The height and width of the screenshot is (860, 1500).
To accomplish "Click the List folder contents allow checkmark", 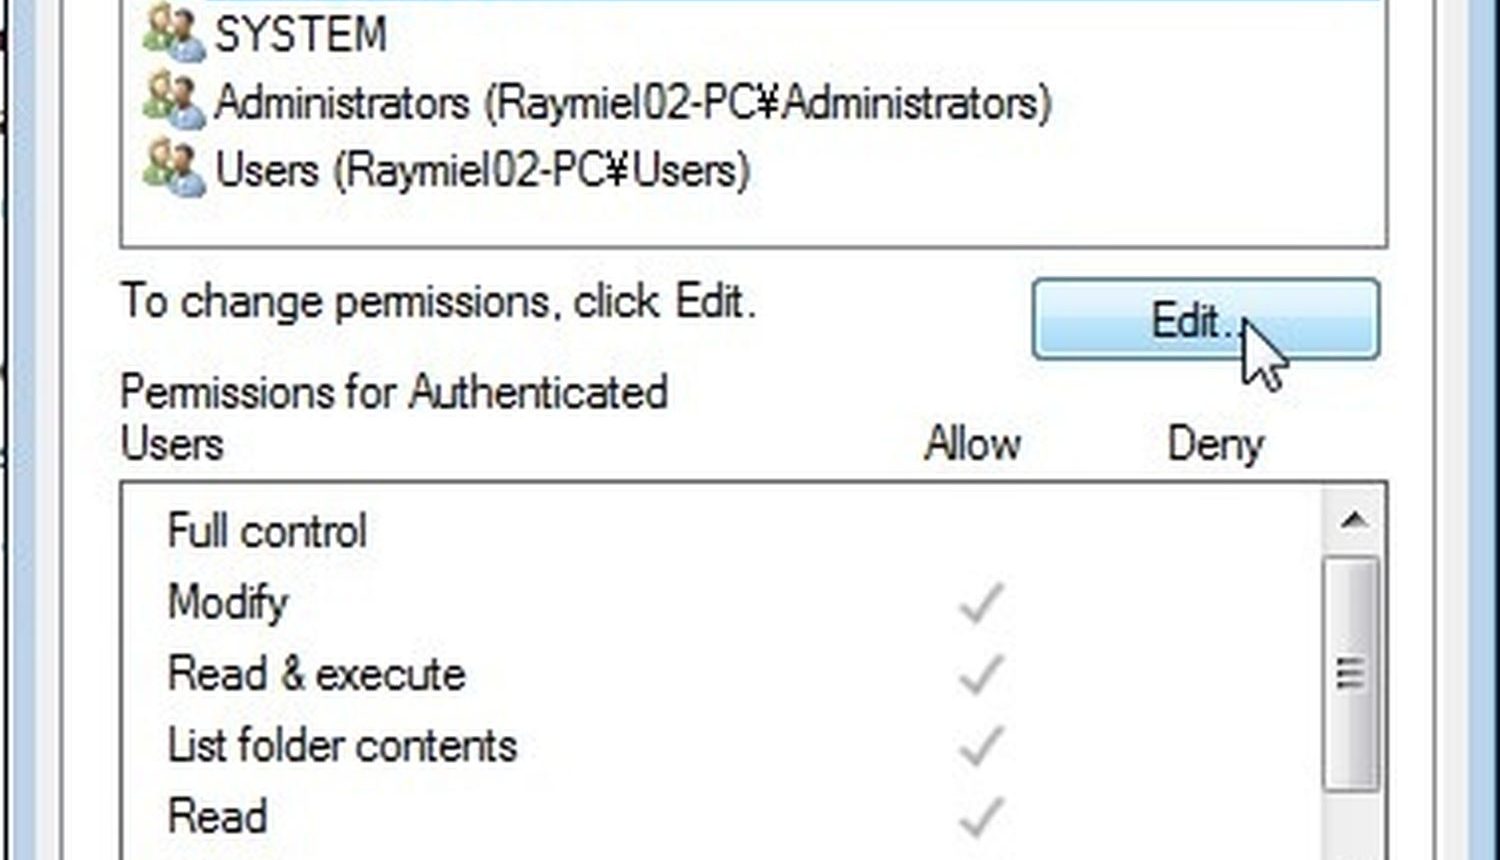I will click(980, 746).
